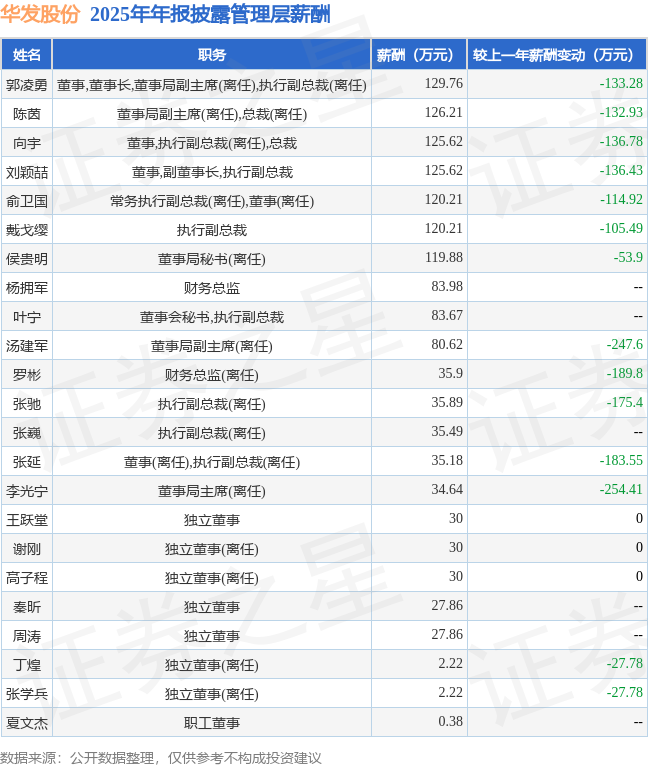The height and width of the screenshot is (767, 648).
Task: Click change value -175.4
Action: click(x=625, y=402)
